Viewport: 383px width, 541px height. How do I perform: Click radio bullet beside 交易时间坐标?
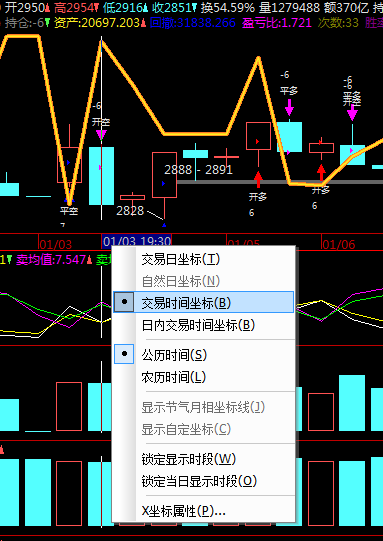(124, 302)
